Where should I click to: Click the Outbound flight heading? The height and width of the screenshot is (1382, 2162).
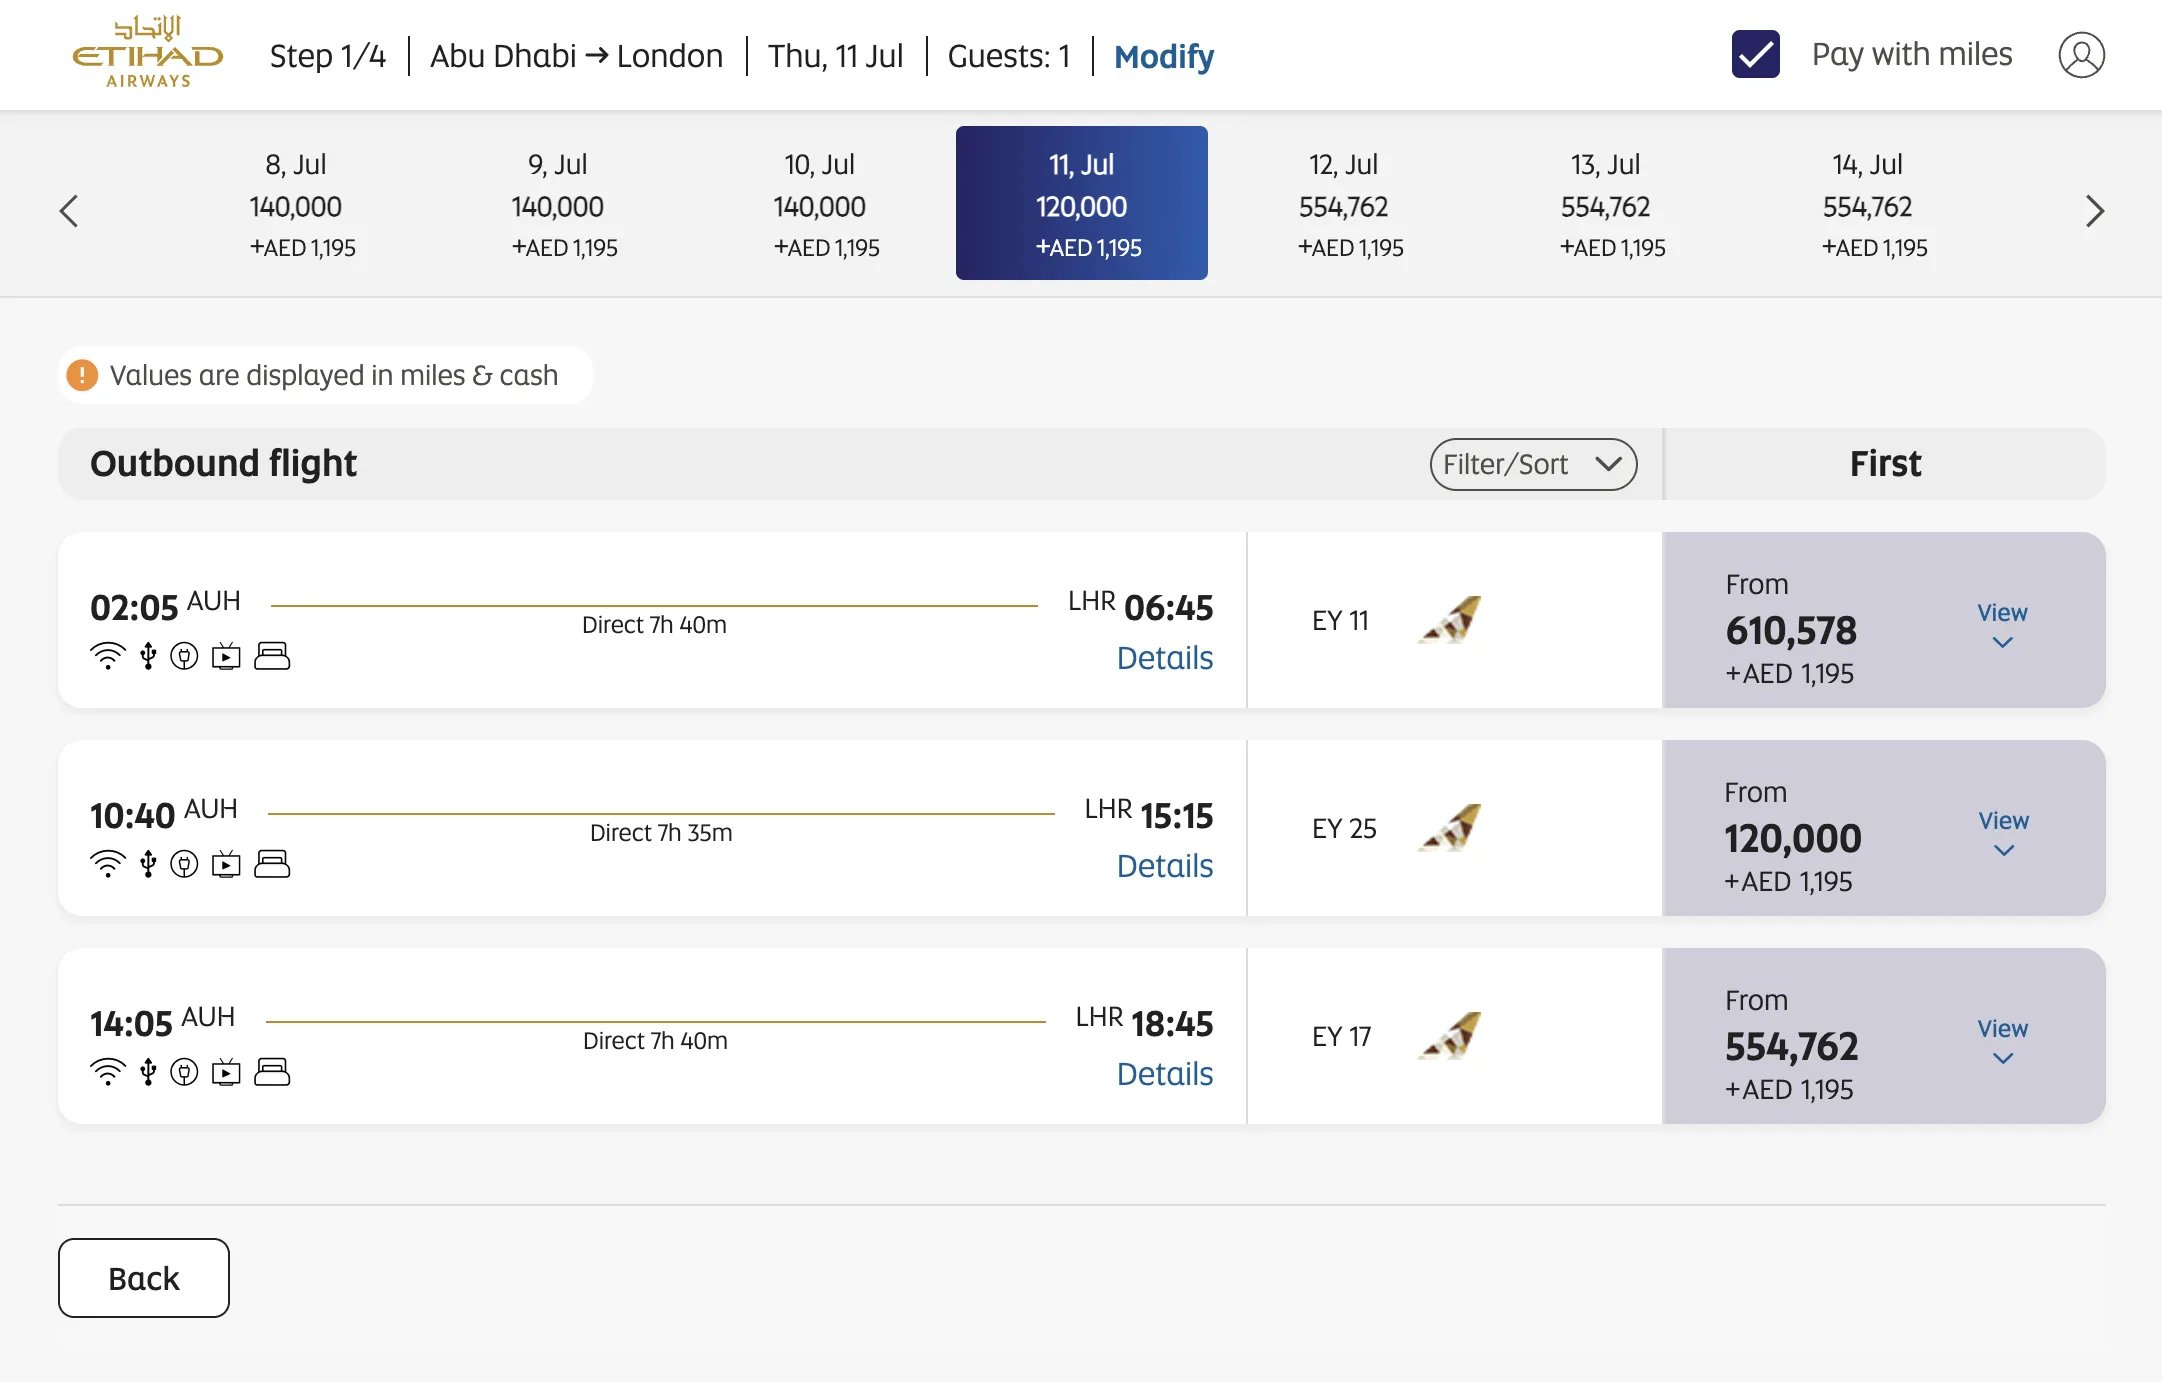(x=223, y=464)
